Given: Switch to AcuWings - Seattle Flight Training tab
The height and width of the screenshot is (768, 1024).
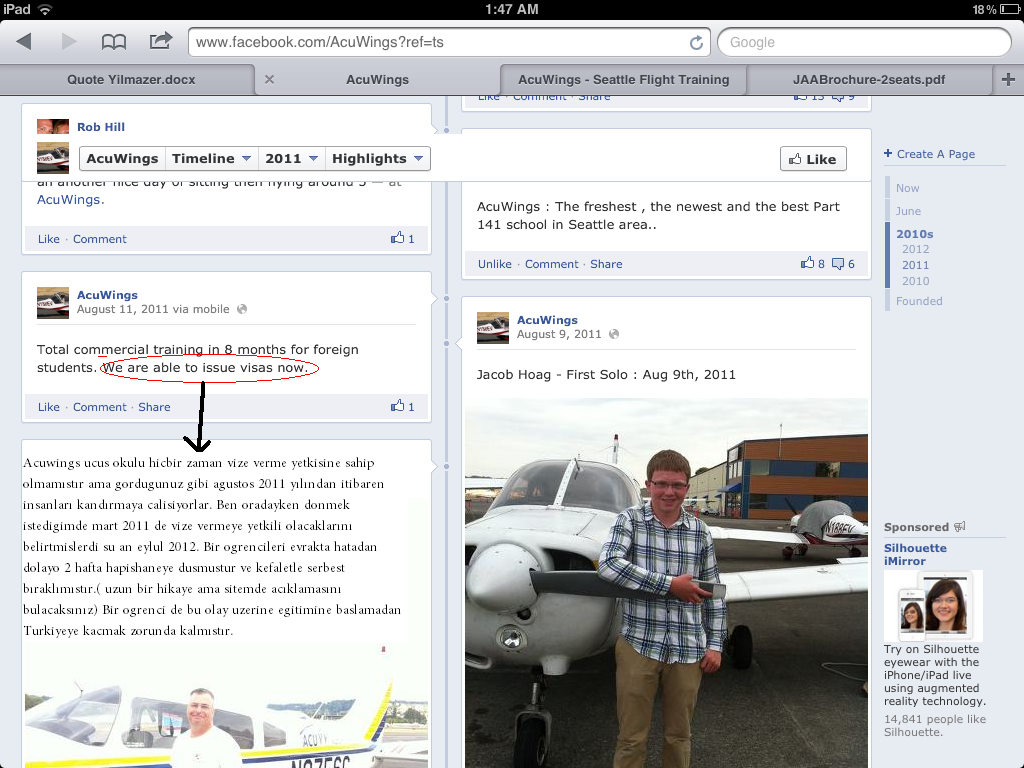Looking at the screenshot, I should point(624,80).
